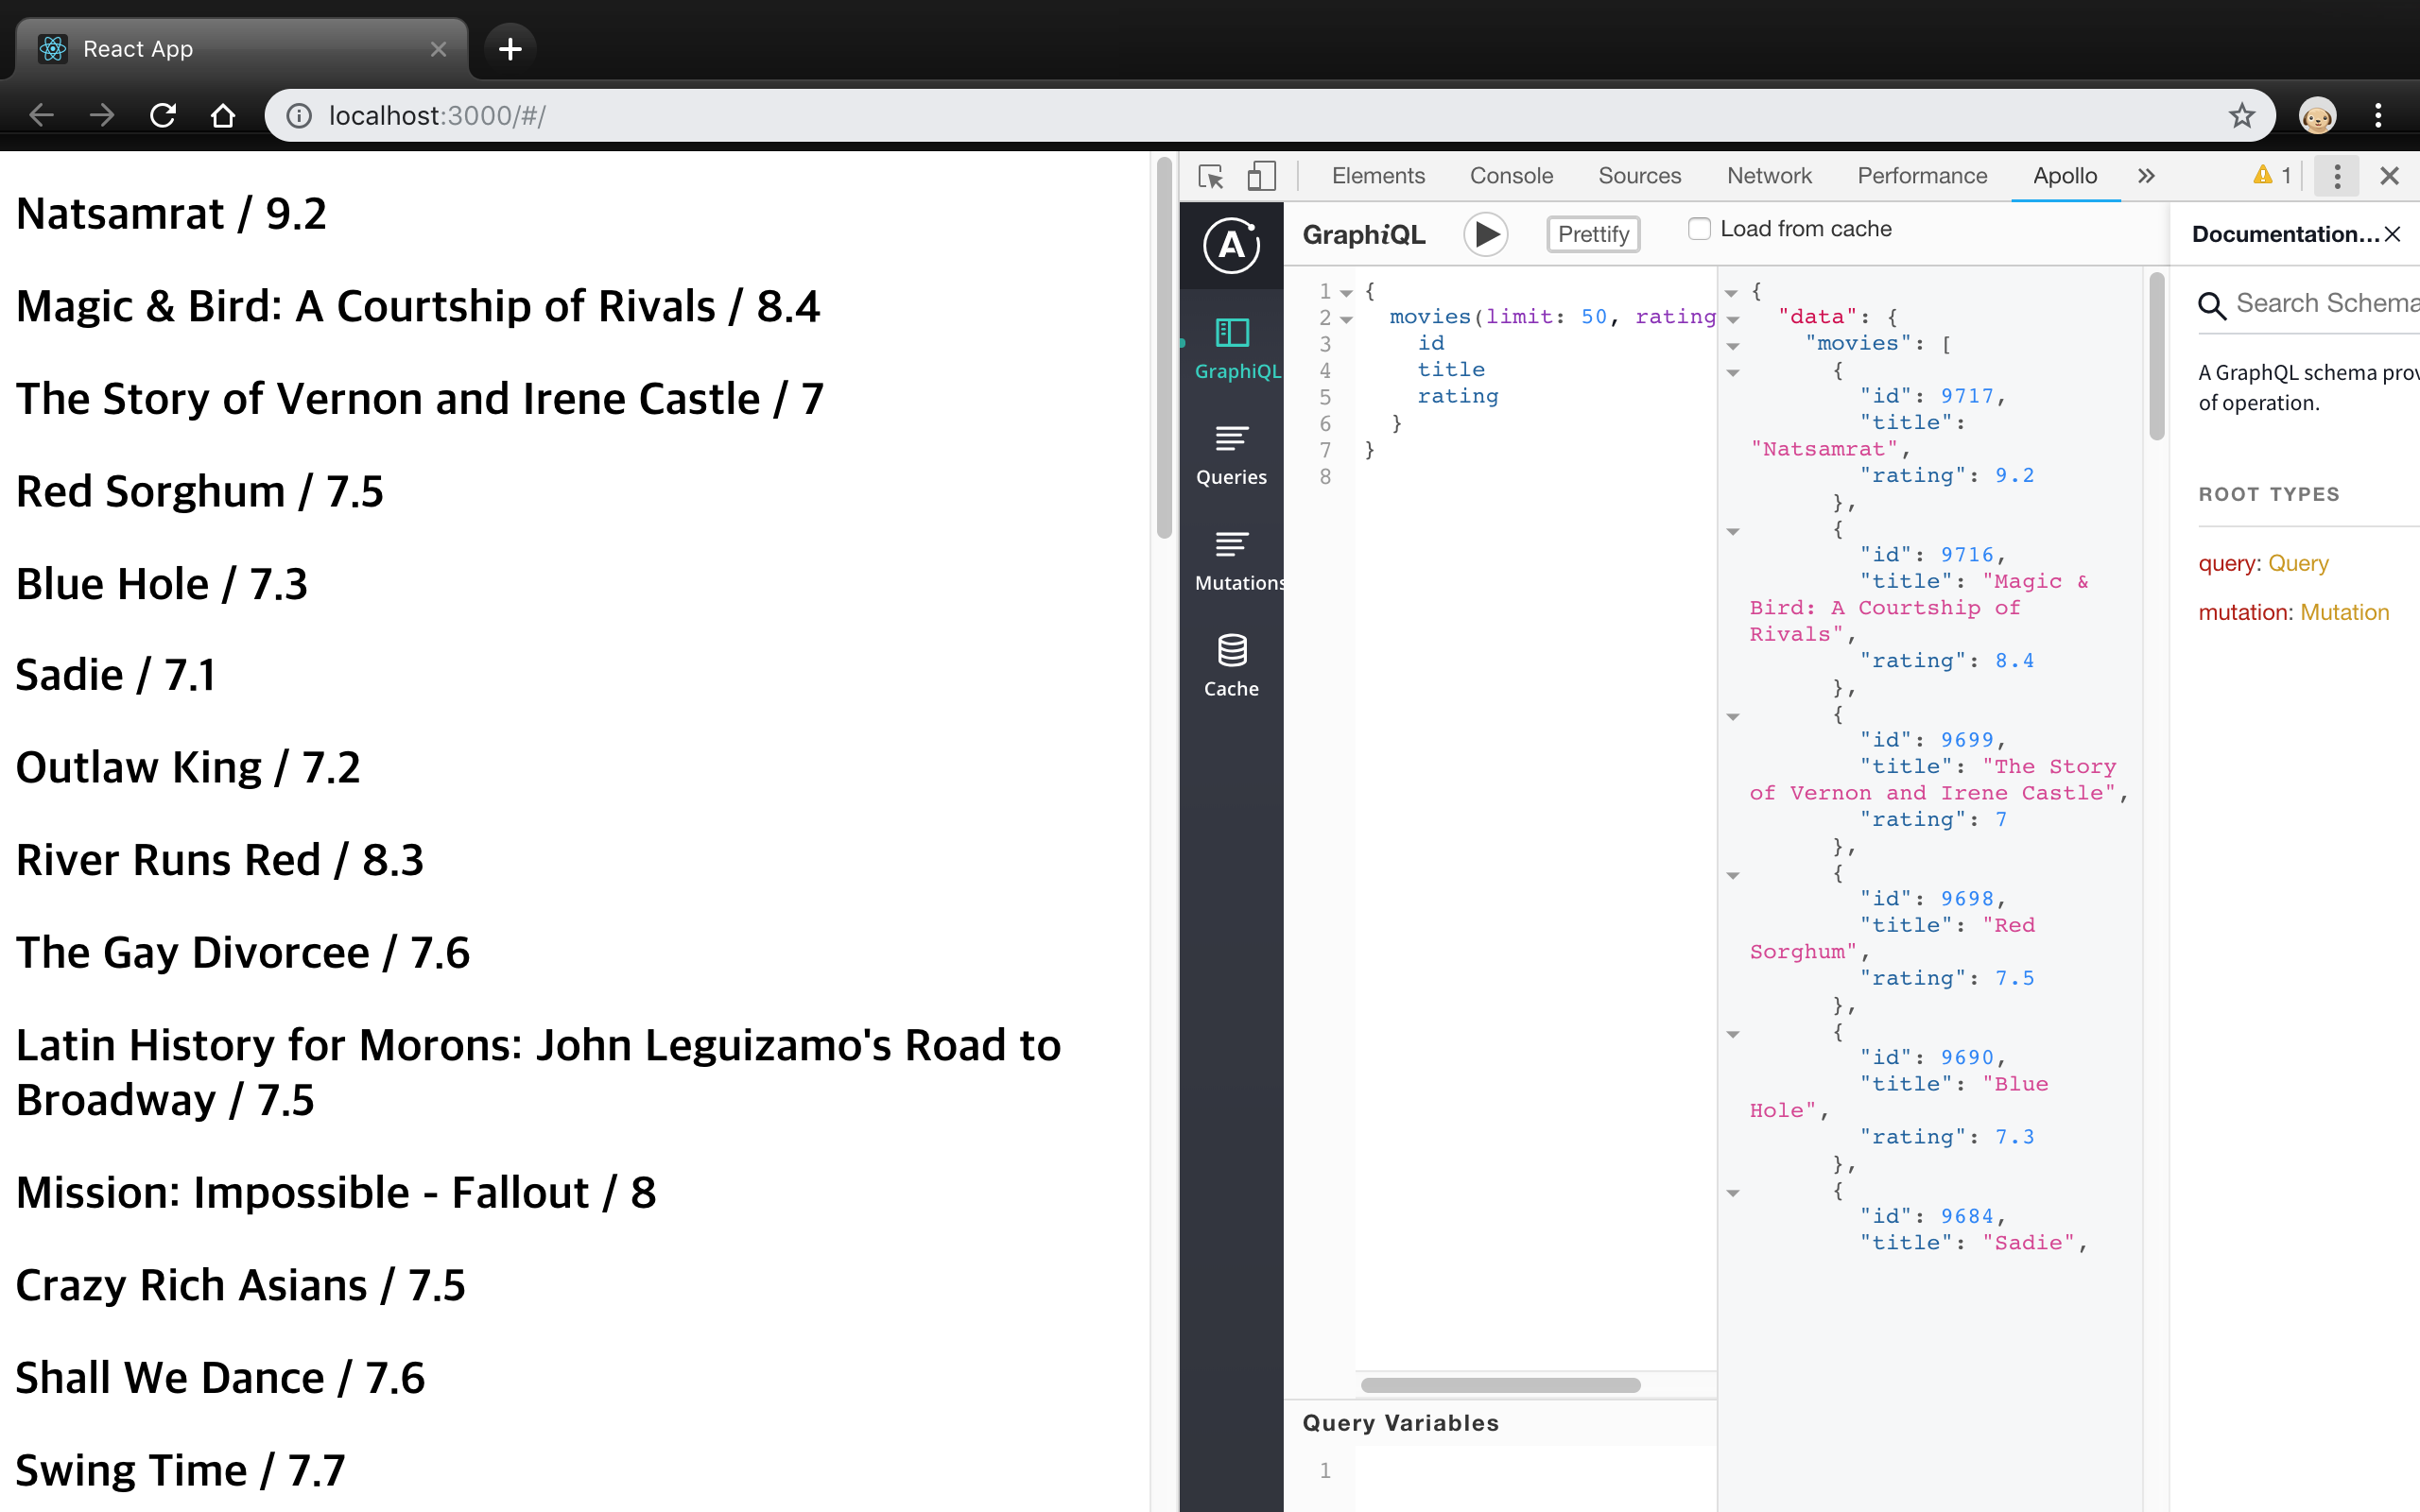The width and height of the screenshot is (2420, 1512).
Task: Collapse the "movies" array in results
Action: 1733,346
